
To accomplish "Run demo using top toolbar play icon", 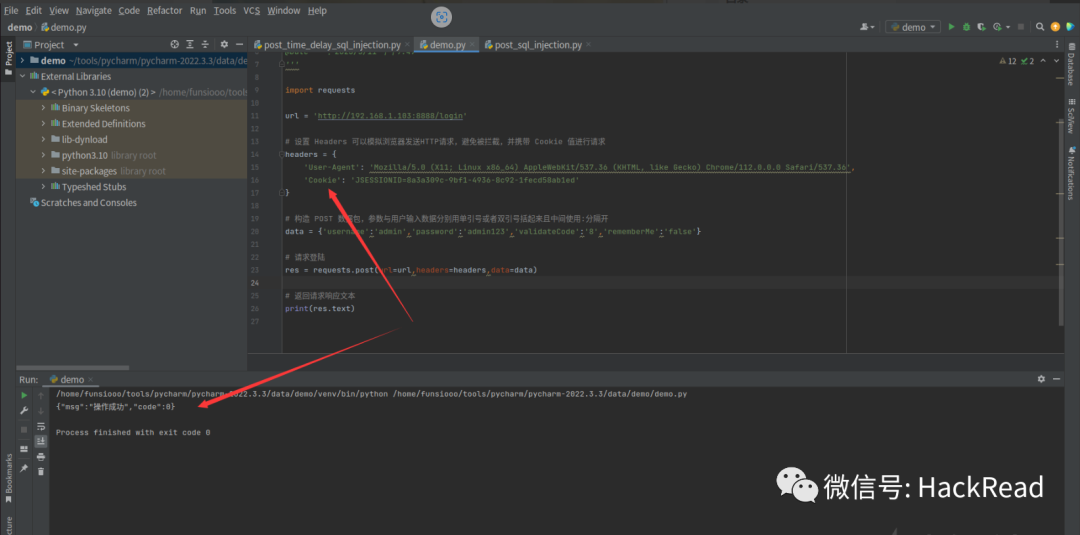I will 951,27.
